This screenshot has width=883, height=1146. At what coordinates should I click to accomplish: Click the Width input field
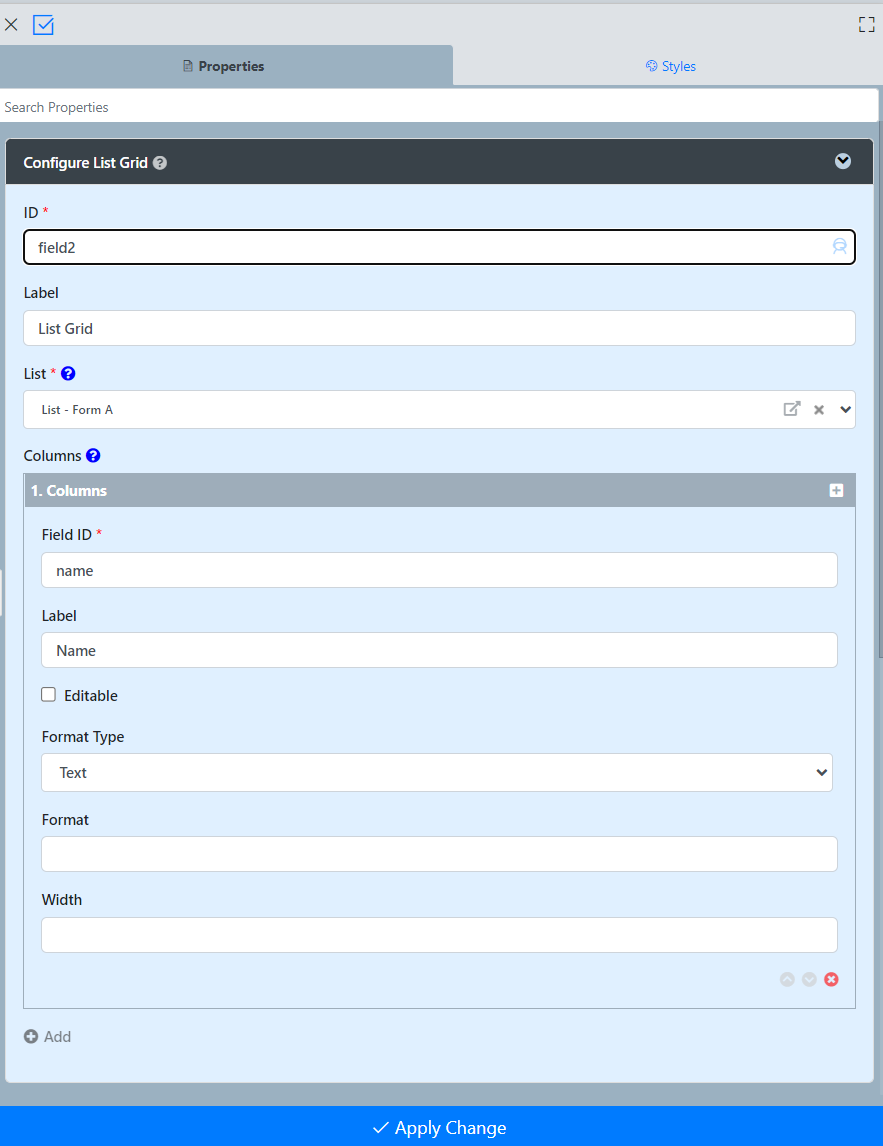click(x=439, y=935)
